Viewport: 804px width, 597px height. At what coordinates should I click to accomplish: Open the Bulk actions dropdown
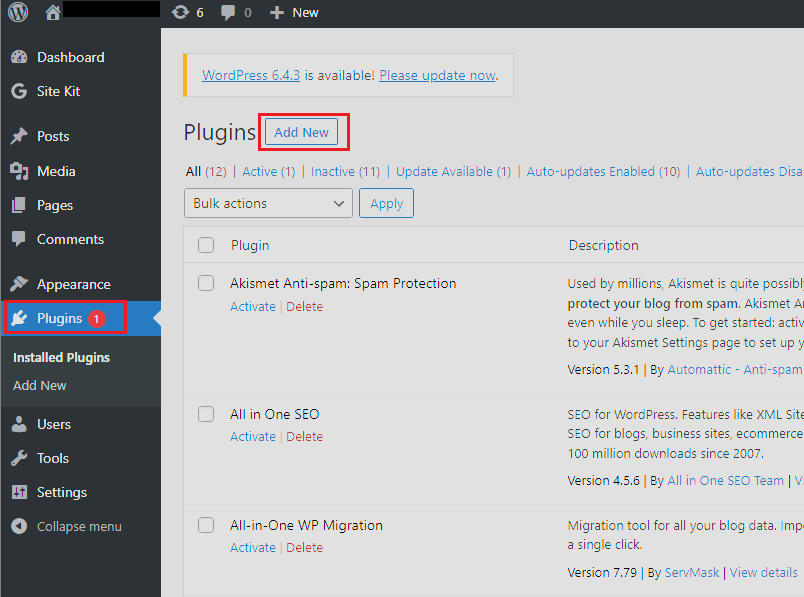coord(268,203)
